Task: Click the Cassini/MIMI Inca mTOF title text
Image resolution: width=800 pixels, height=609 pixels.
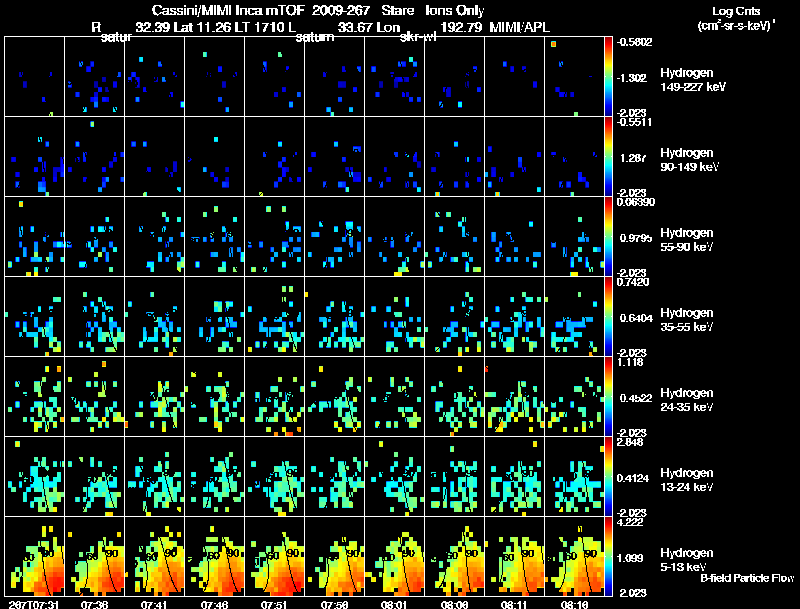Action: (x=228, y=11)
